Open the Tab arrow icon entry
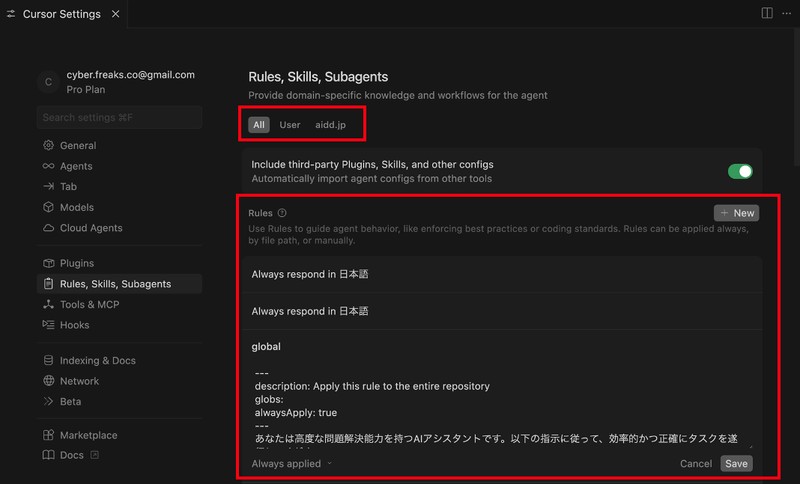Image resolution: width=800 pixels, height=484 pixels. click(x=48, y=186)
